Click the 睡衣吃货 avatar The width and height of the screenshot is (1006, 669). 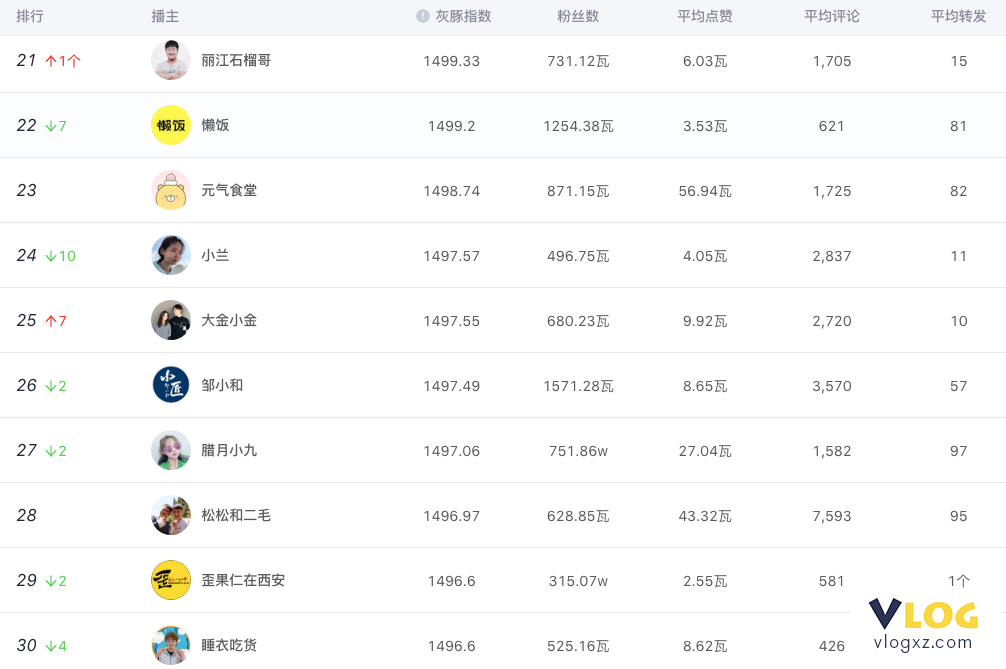click(x=171, y=645)
